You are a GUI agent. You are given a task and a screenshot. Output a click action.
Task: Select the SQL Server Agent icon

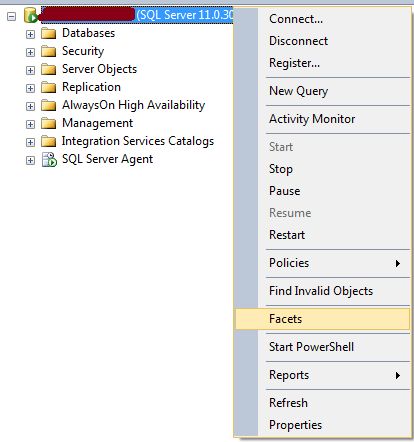pos(49,159)
